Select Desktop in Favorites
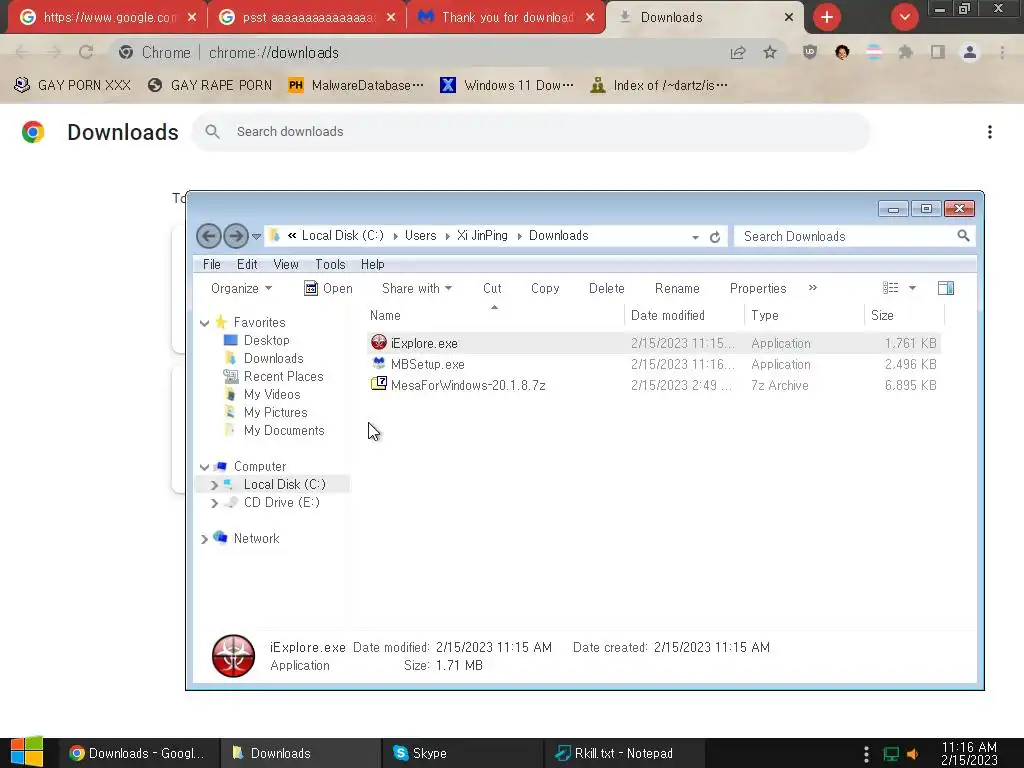Image resolution: width=1024 pixels, height=768 pixels. (x=266, y=340)
